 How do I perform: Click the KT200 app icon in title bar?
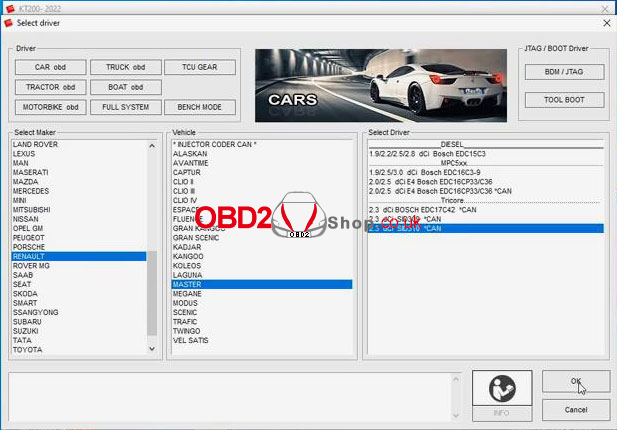pos(10,5)
